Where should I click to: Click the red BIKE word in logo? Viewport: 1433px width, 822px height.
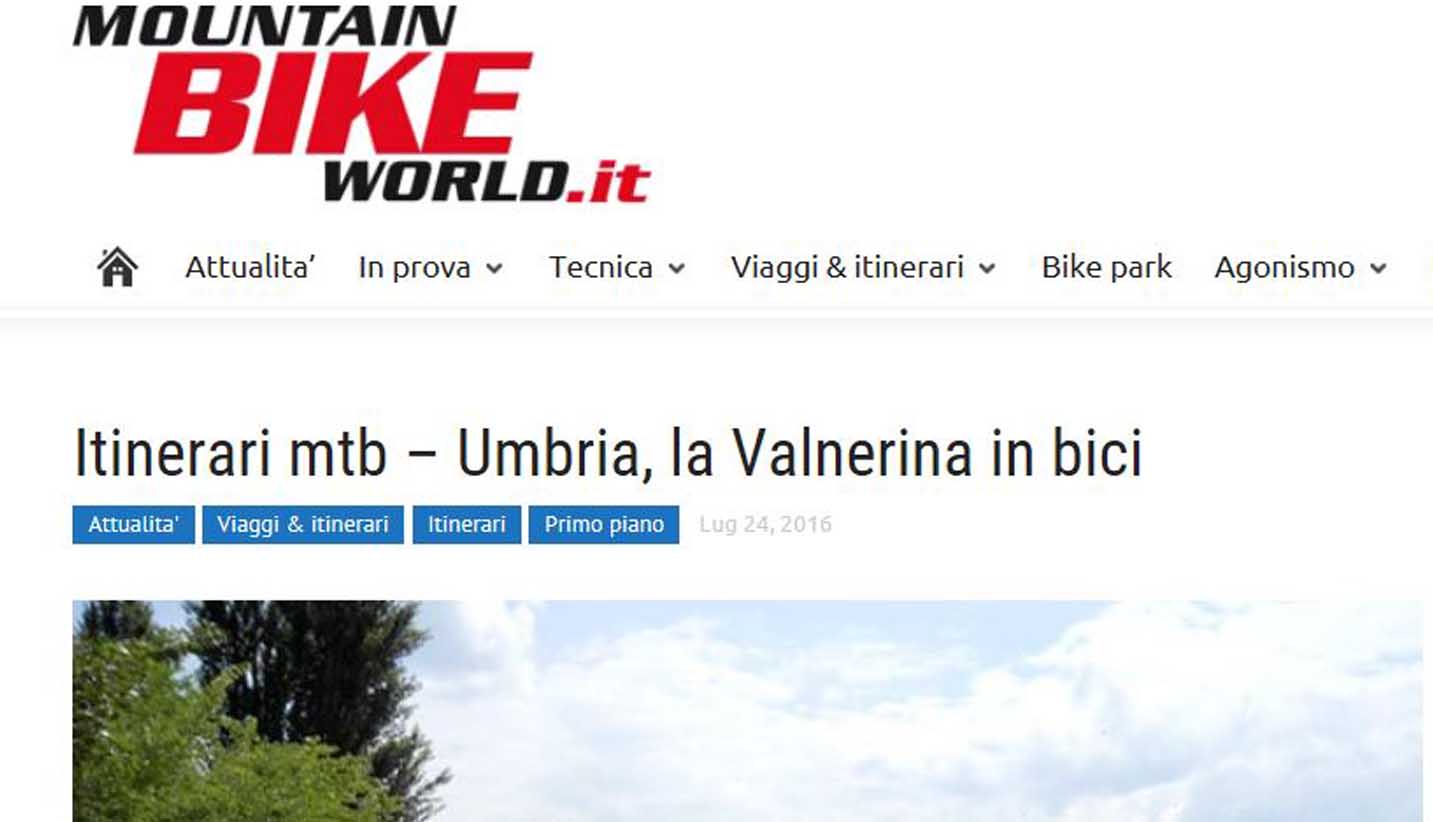[334, 102]
